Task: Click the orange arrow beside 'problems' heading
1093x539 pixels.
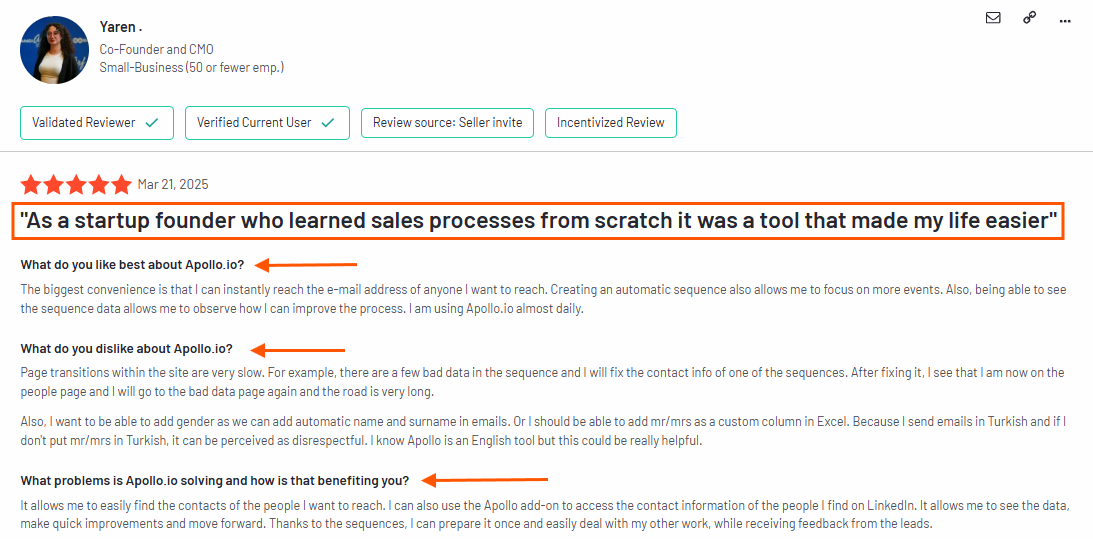Action: [485, 480]
